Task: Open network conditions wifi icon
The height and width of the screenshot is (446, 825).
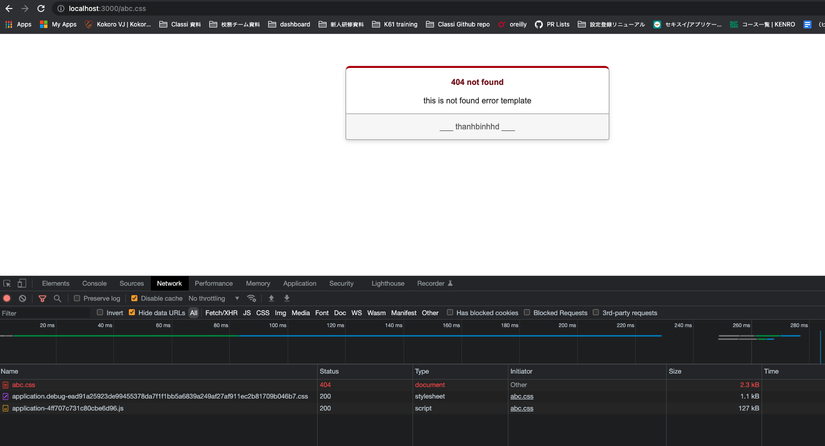Action: 251,298
